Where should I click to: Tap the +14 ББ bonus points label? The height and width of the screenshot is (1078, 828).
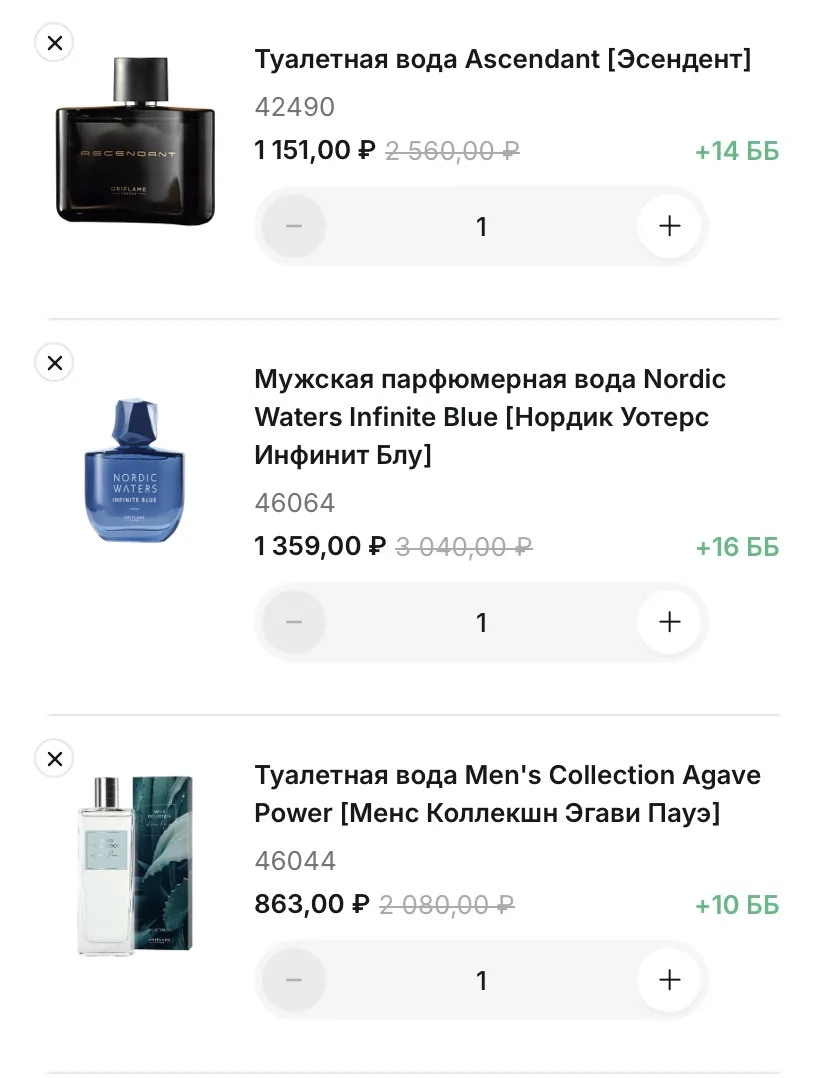click(736, 152)
